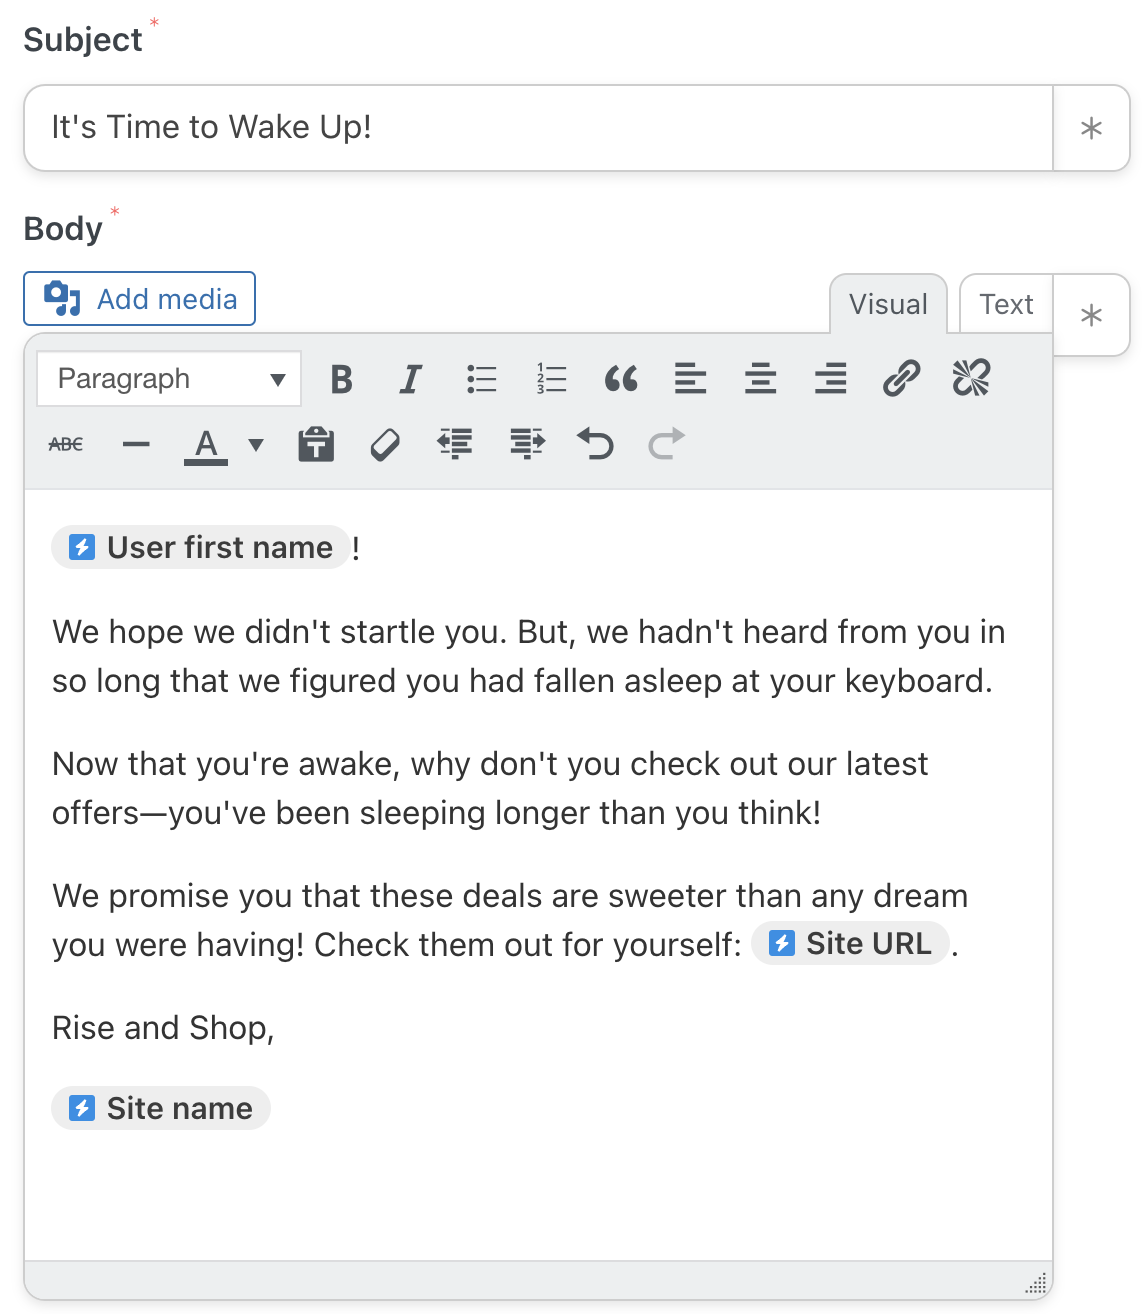1142x1314 pixels.
Task: Align text to the right
Action: [831, 379]
